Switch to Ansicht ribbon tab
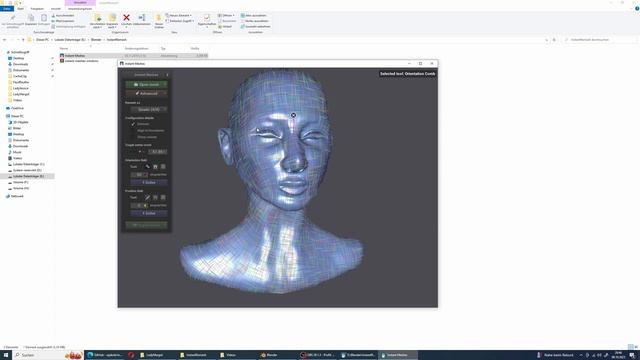The width and height of the screenshot is (640, 360). tap(56, 9)
